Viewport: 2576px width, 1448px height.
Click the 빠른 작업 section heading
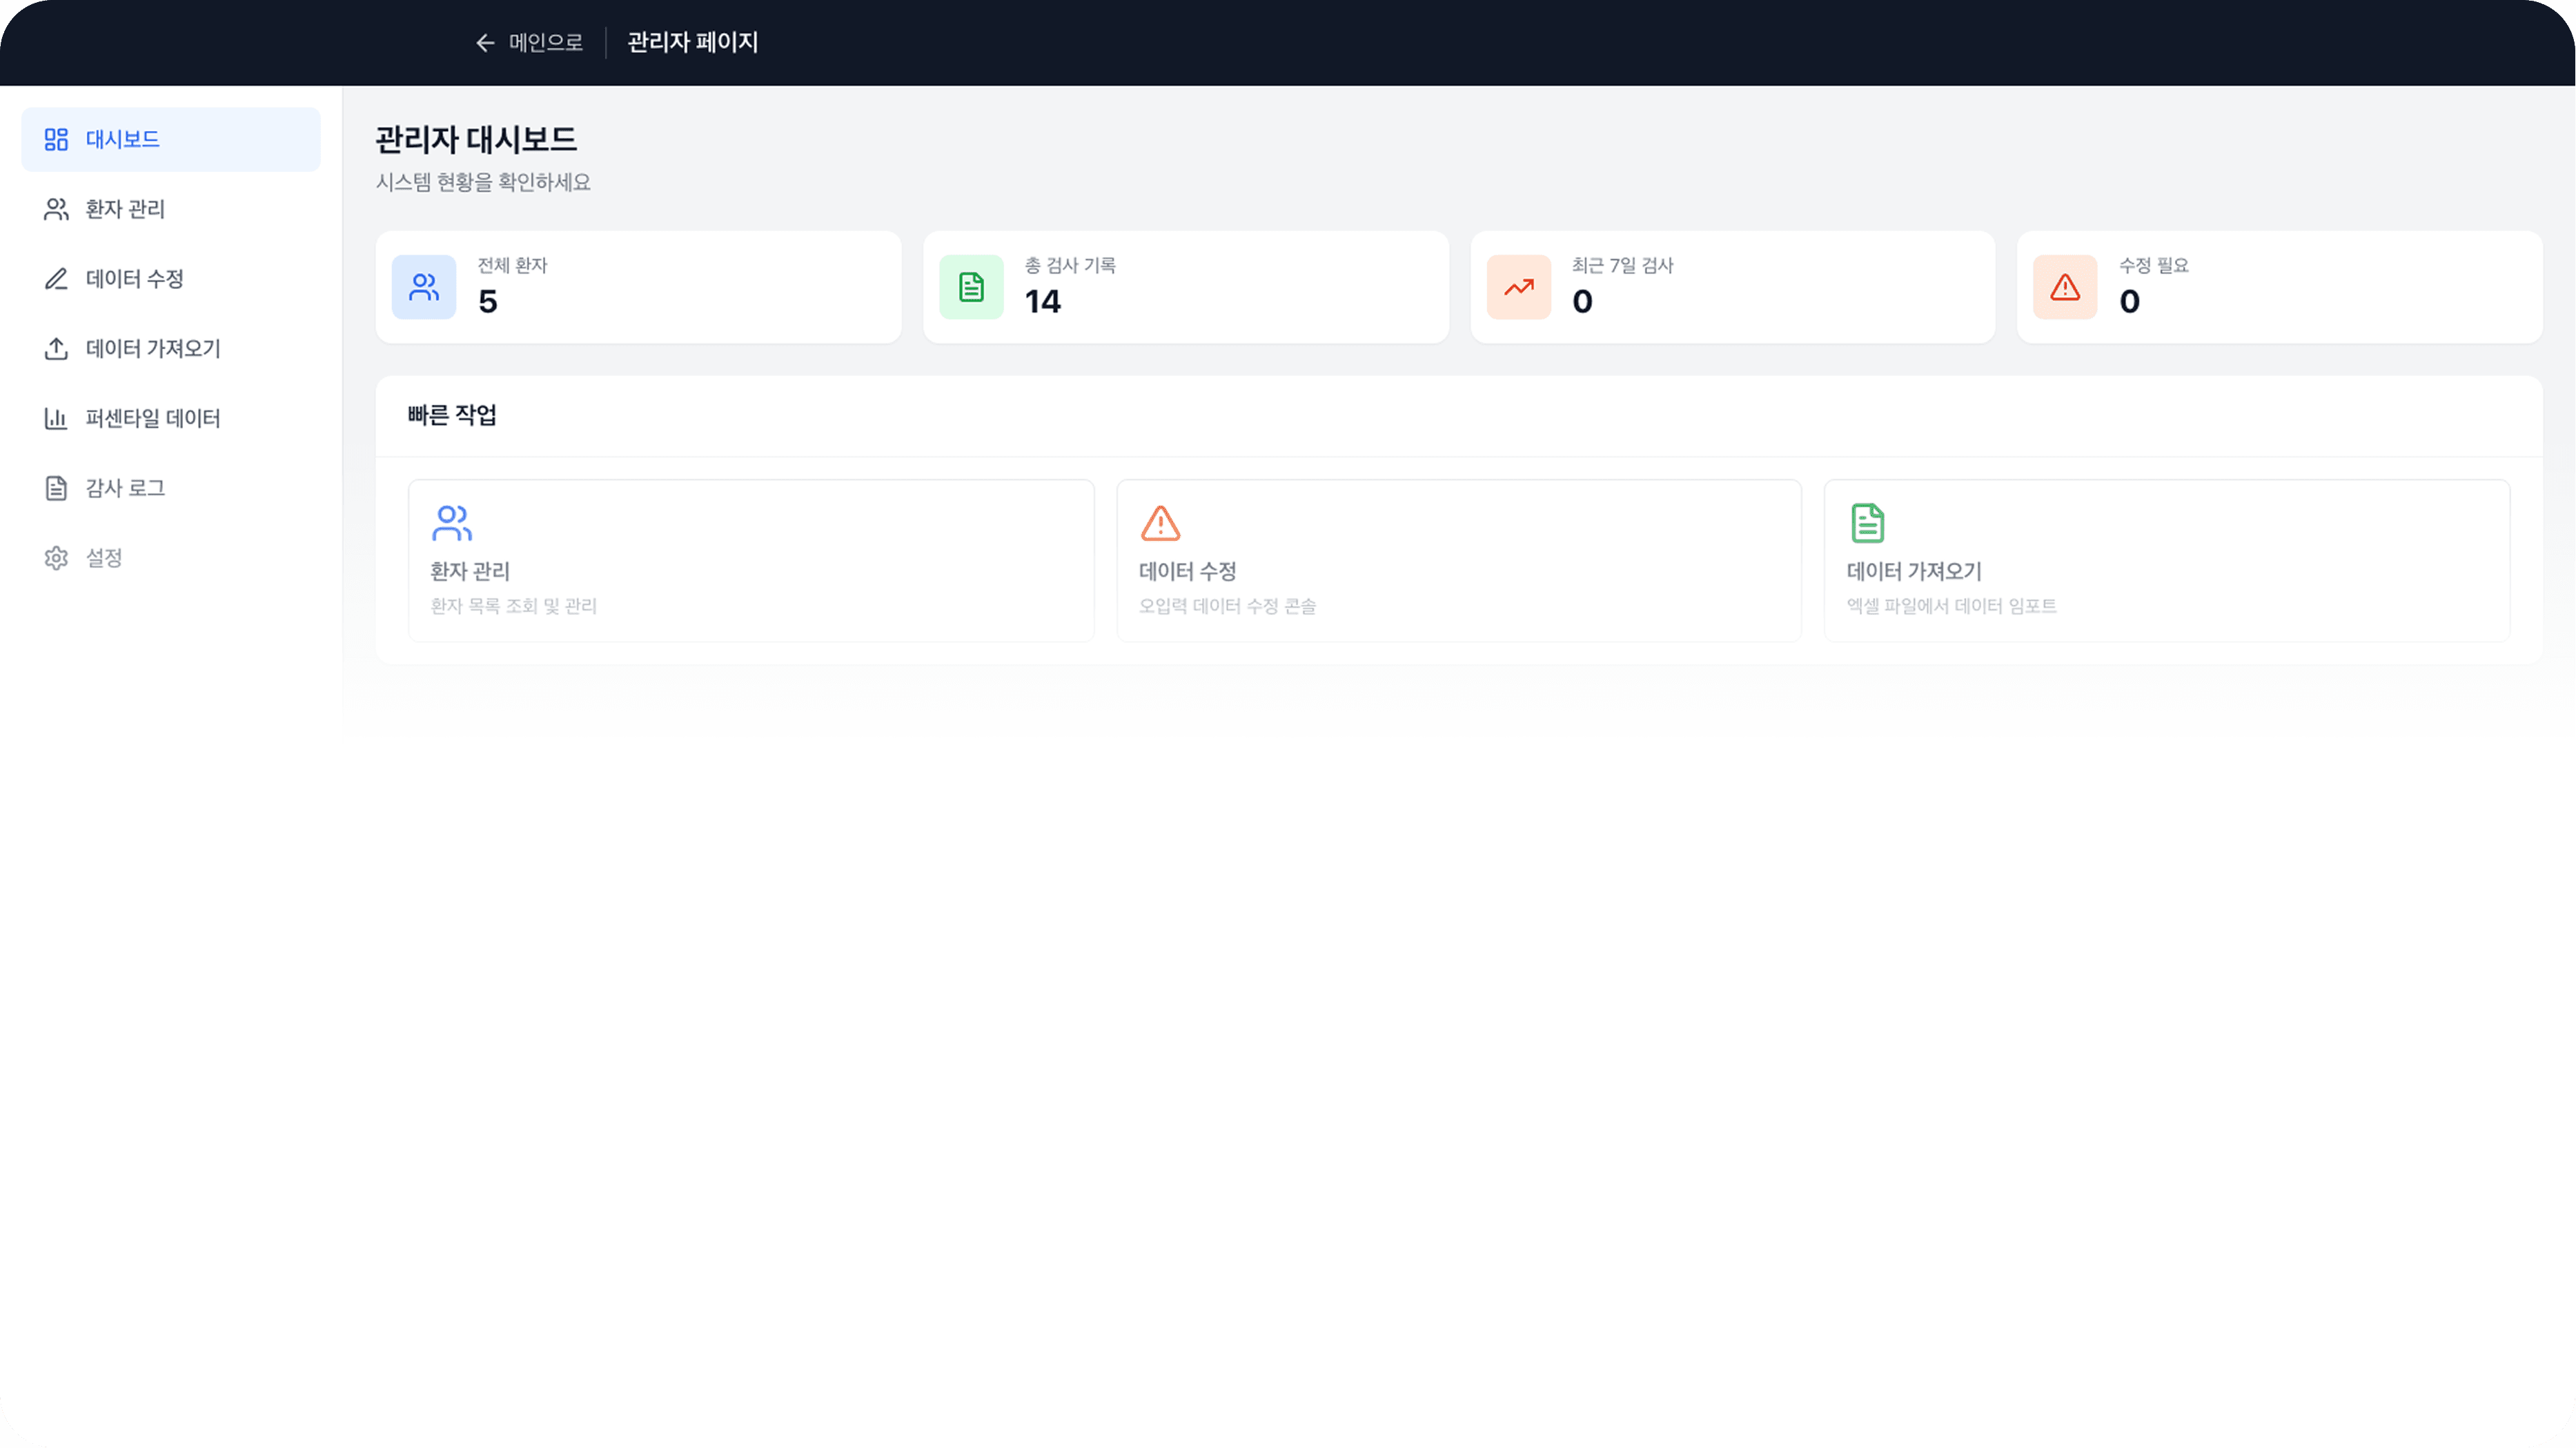pos(452,416)
